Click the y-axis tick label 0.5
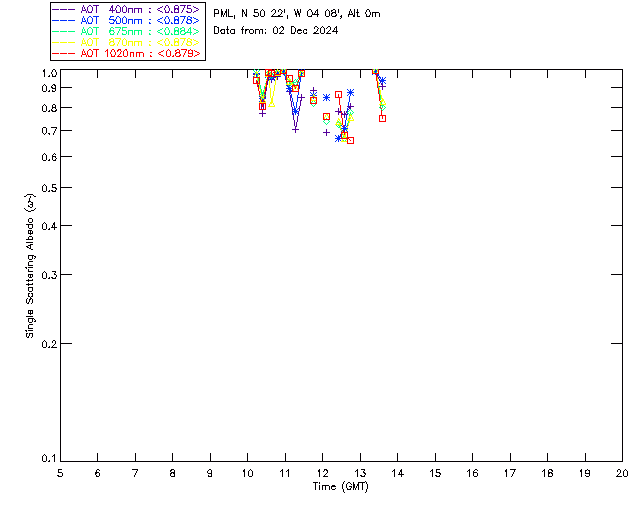 click(46, 189)
